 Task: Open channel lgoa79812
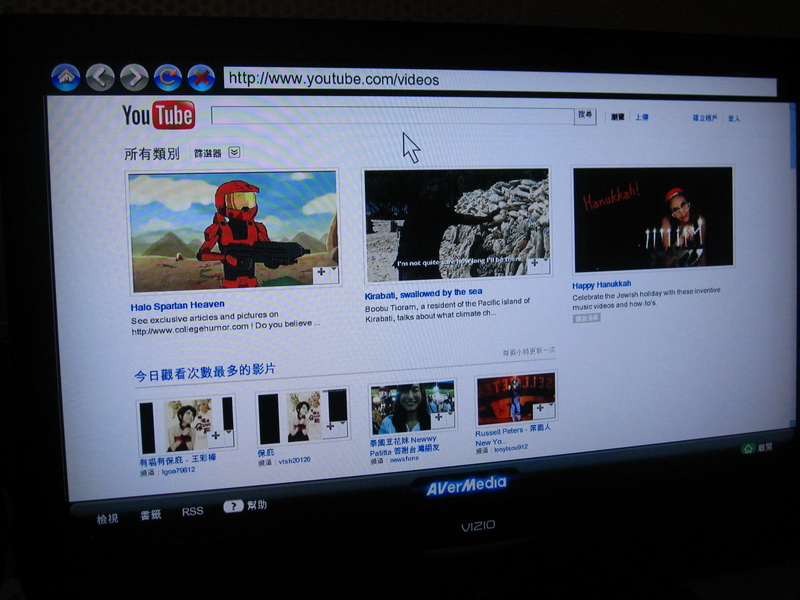(178, 470)
